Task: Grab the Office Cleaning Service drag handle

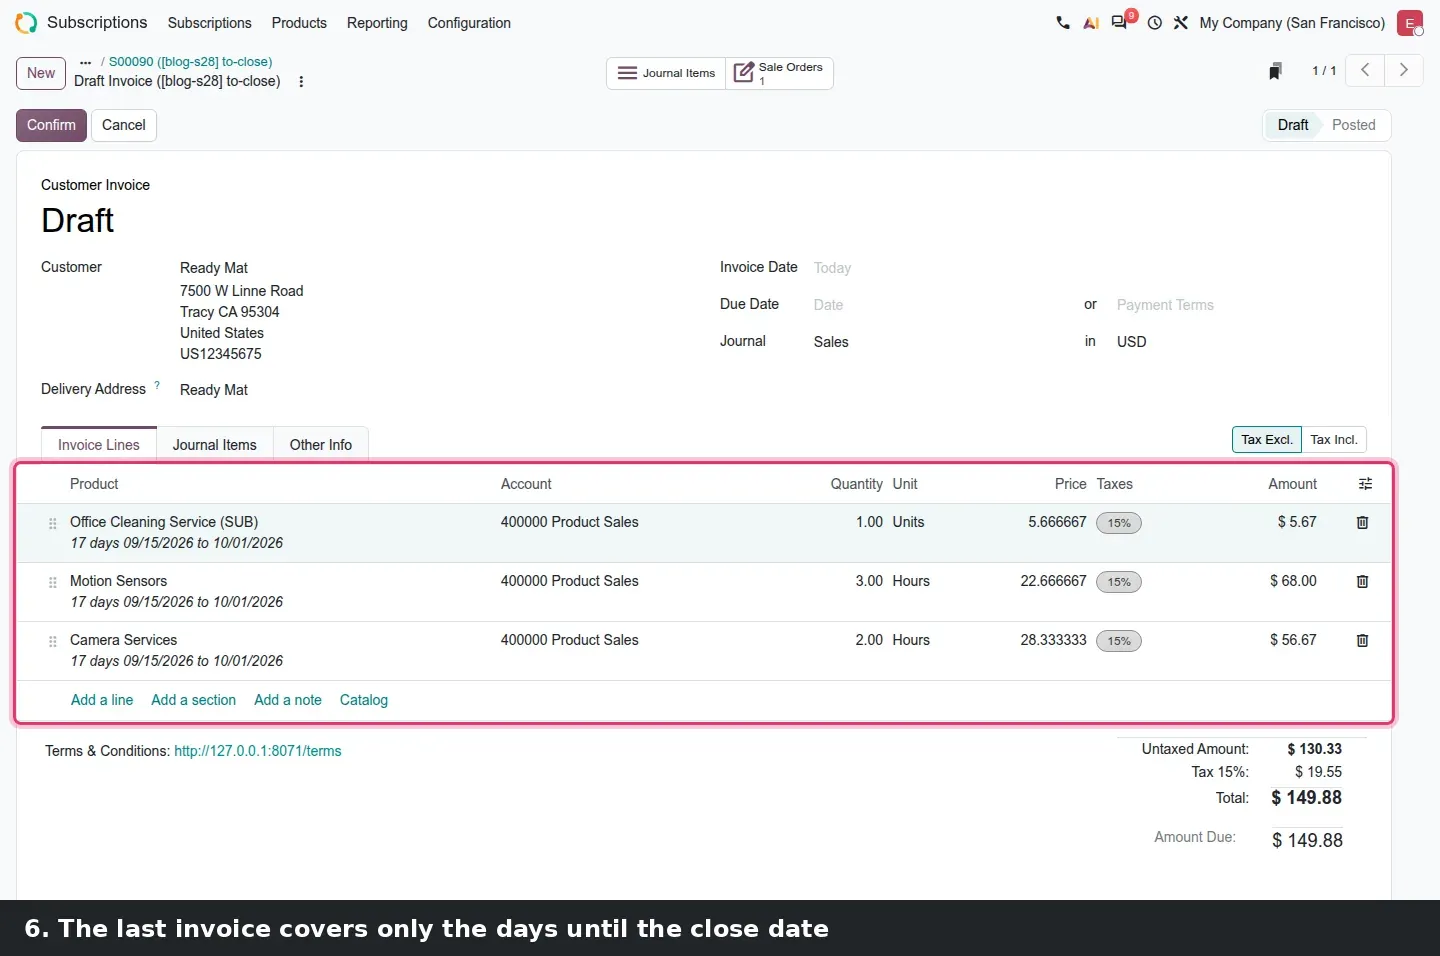Action: 53,523
